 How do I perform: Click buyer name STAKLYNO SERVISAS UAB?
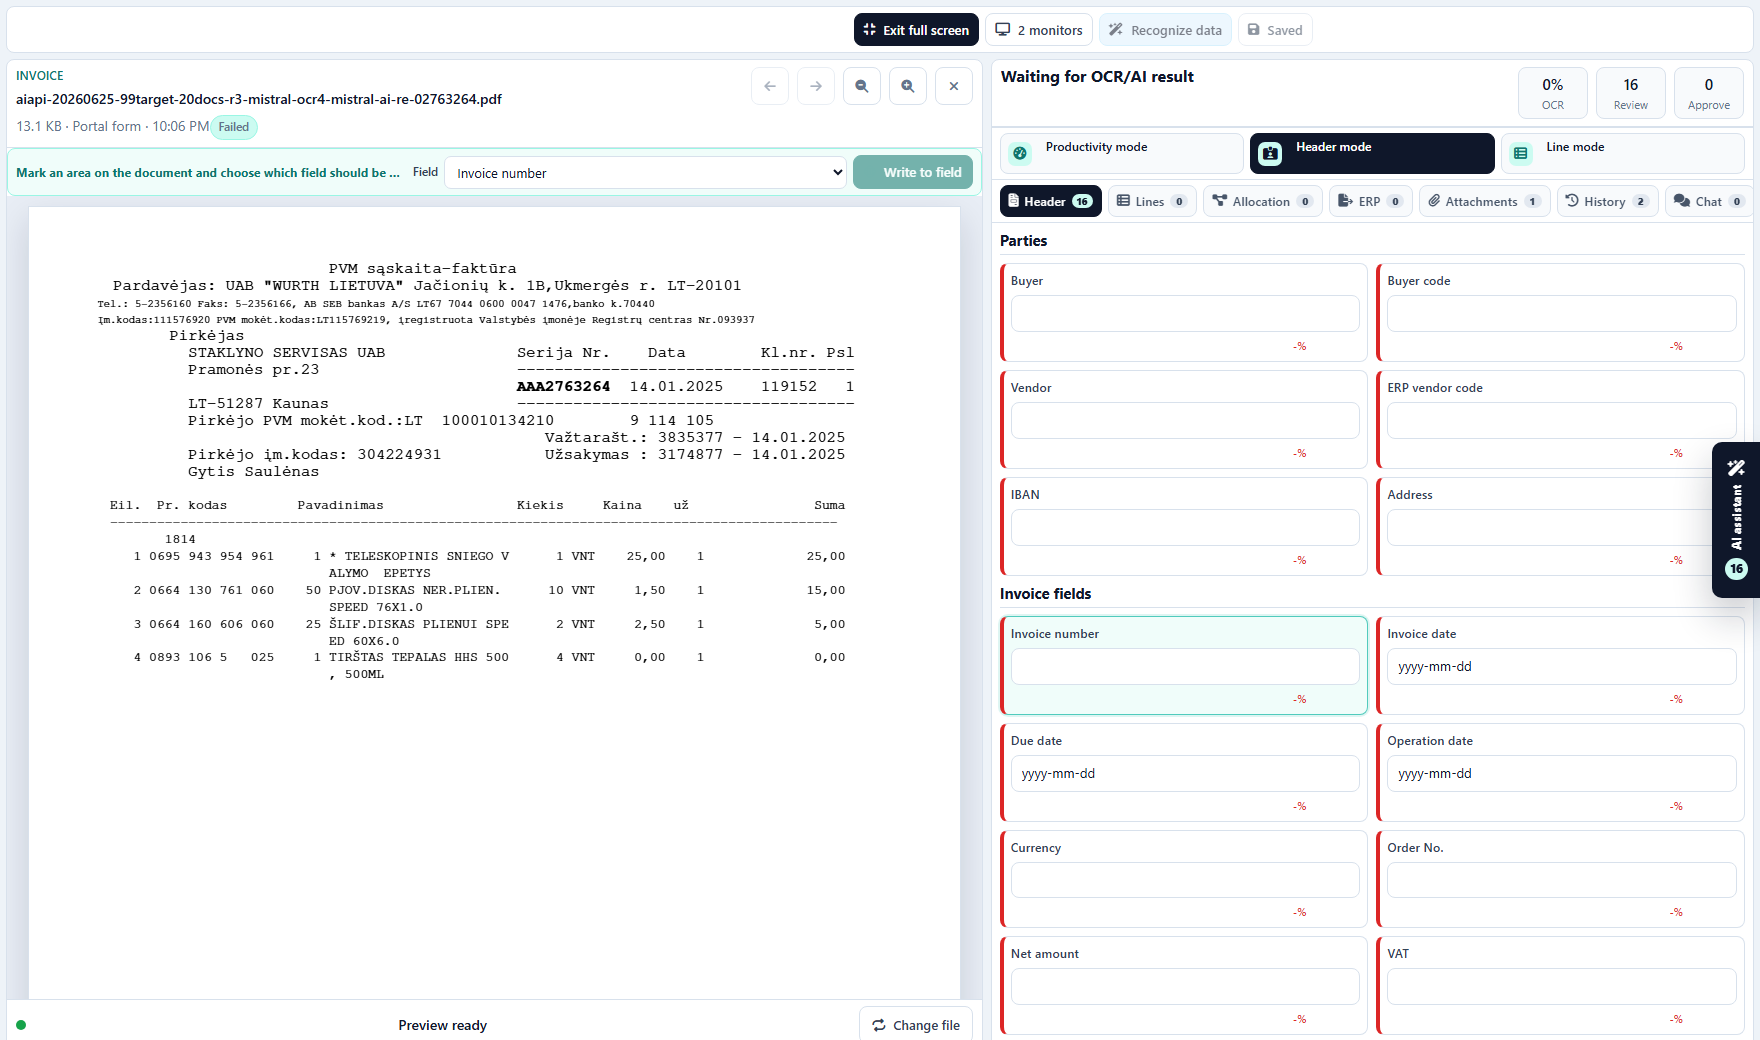pos(286,353)
